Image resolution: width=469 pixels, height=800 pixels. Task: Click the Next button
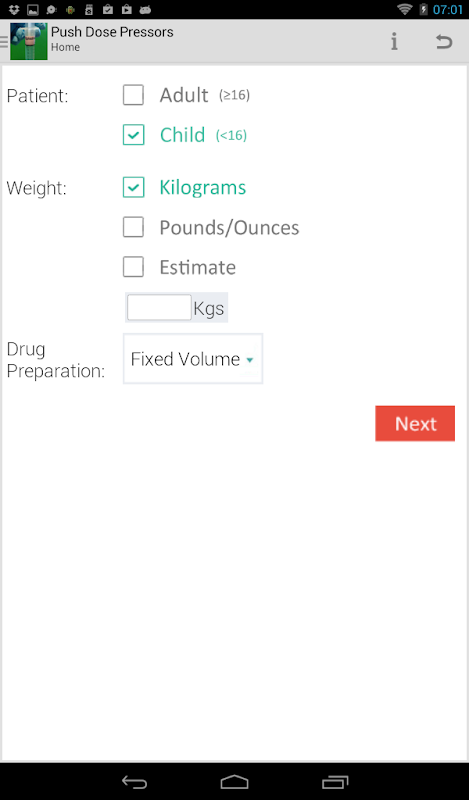pos(415,423)
